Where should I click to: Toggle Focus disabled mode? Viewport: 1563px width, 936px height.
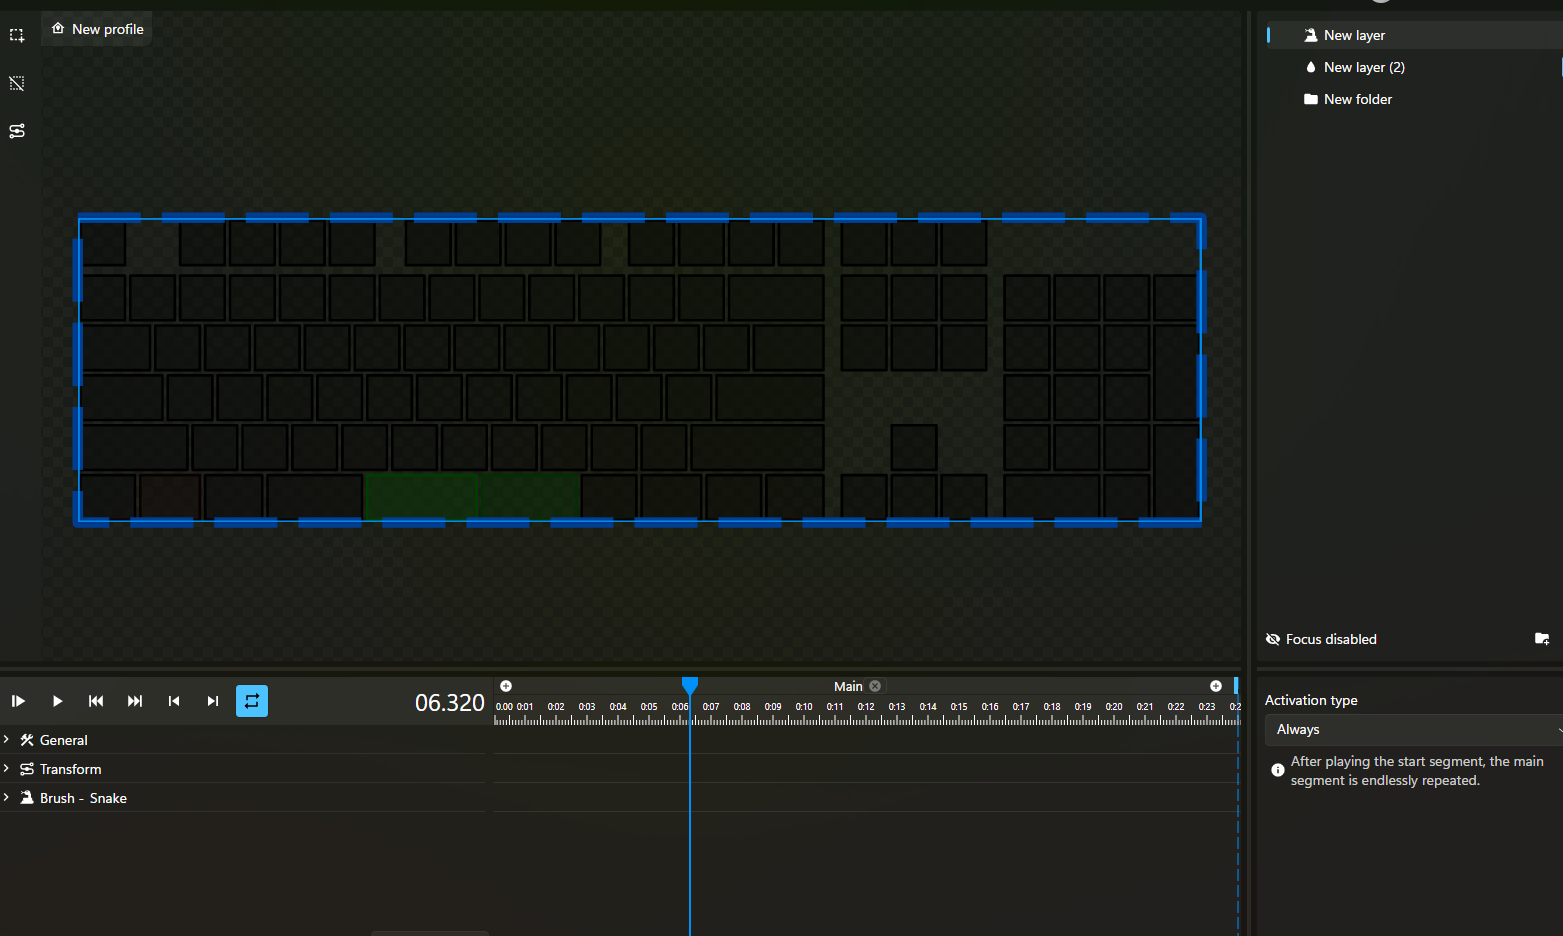coord(1321,639)
